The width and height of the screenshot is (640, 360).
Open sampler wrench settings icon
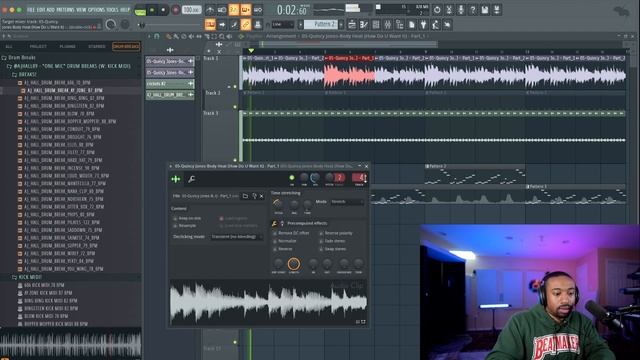tap(191, 179)
